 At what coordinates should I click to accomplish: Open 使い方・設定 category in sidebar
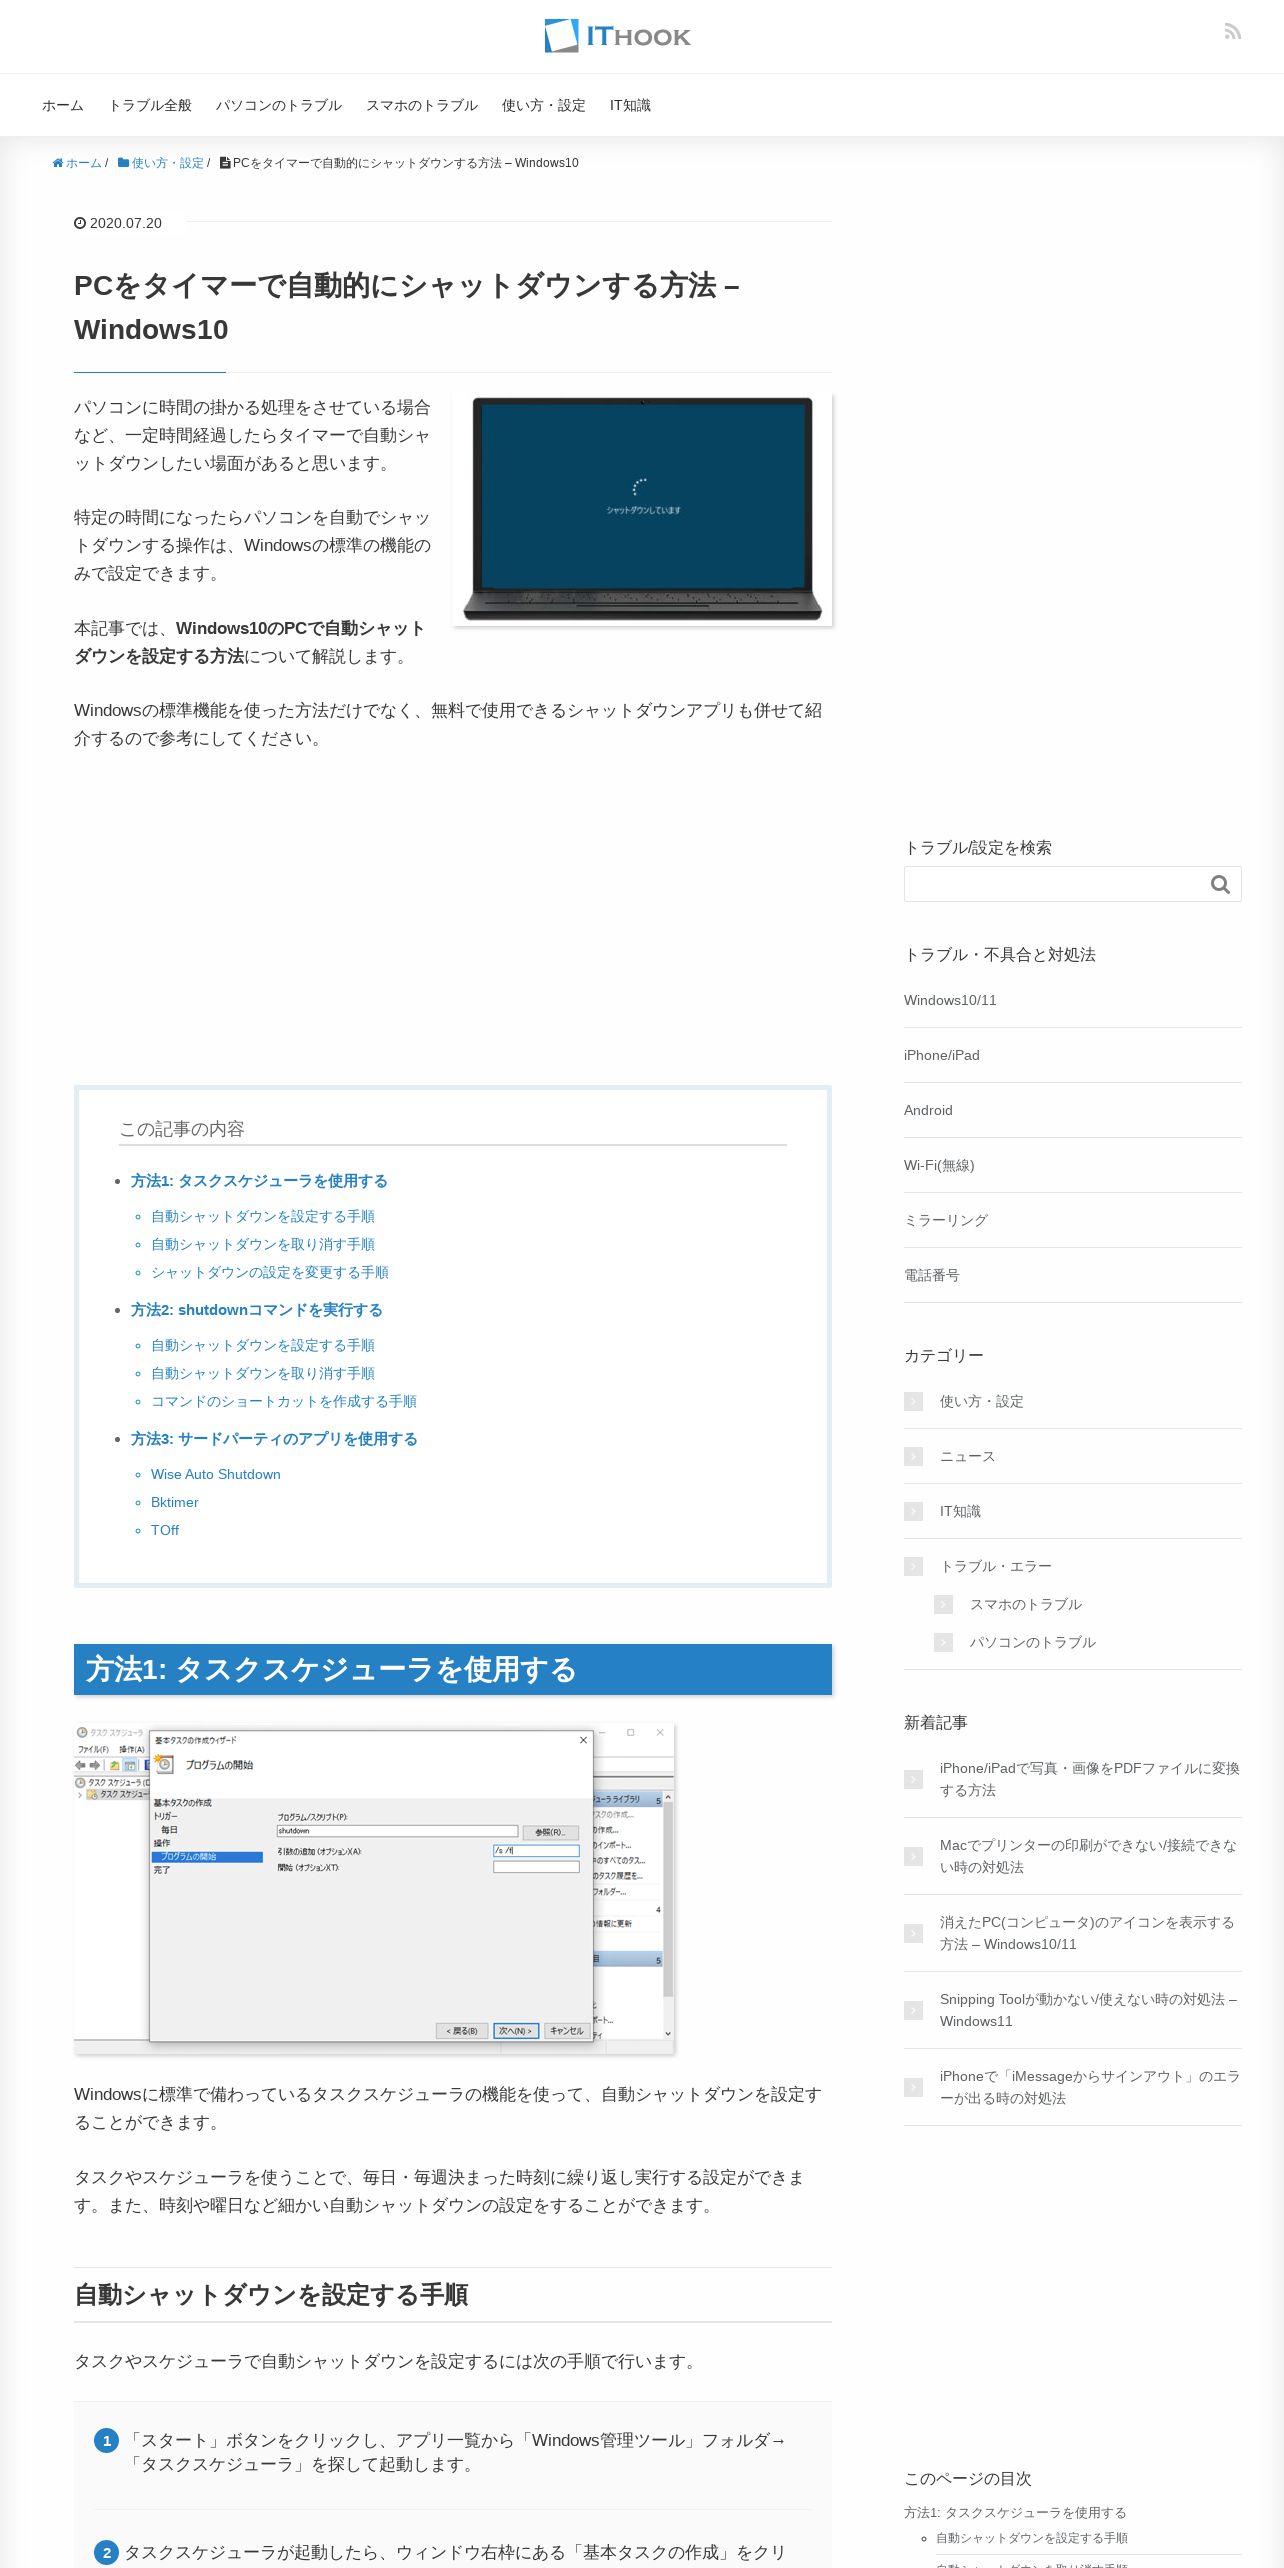coord(982,1401)
